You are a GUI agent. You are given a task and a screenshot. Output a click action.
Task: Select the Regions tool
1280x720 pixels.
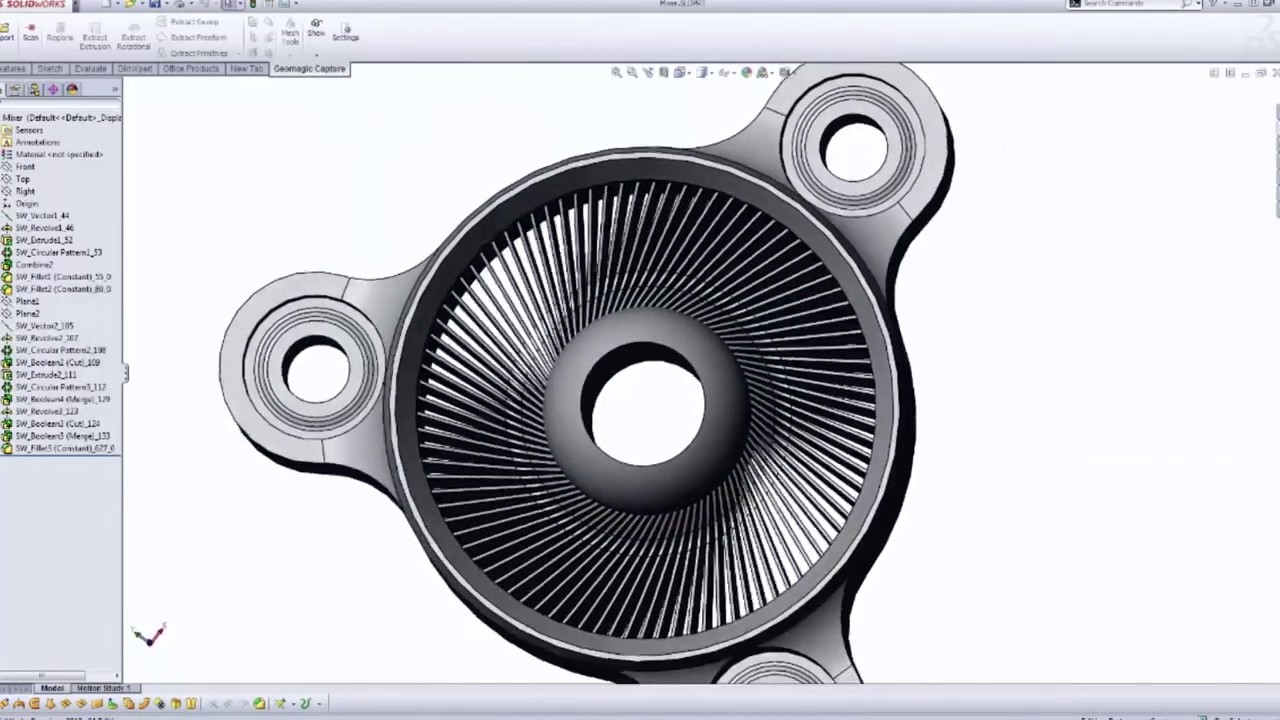click(60, 32)
